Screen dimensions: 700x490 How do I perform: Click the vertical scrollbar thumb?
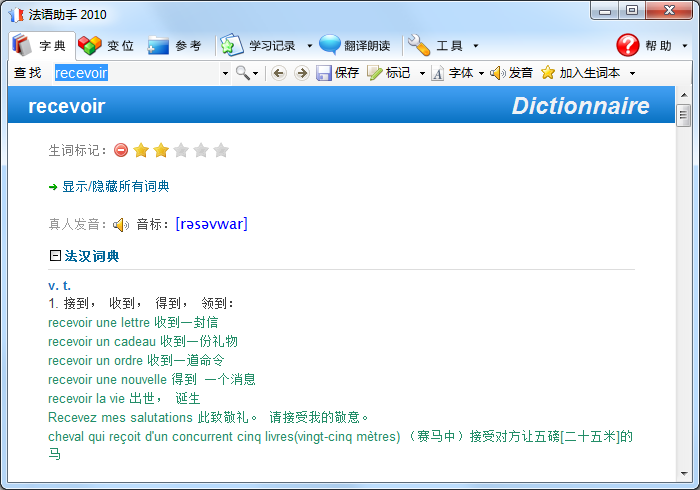tap(683, 116)
